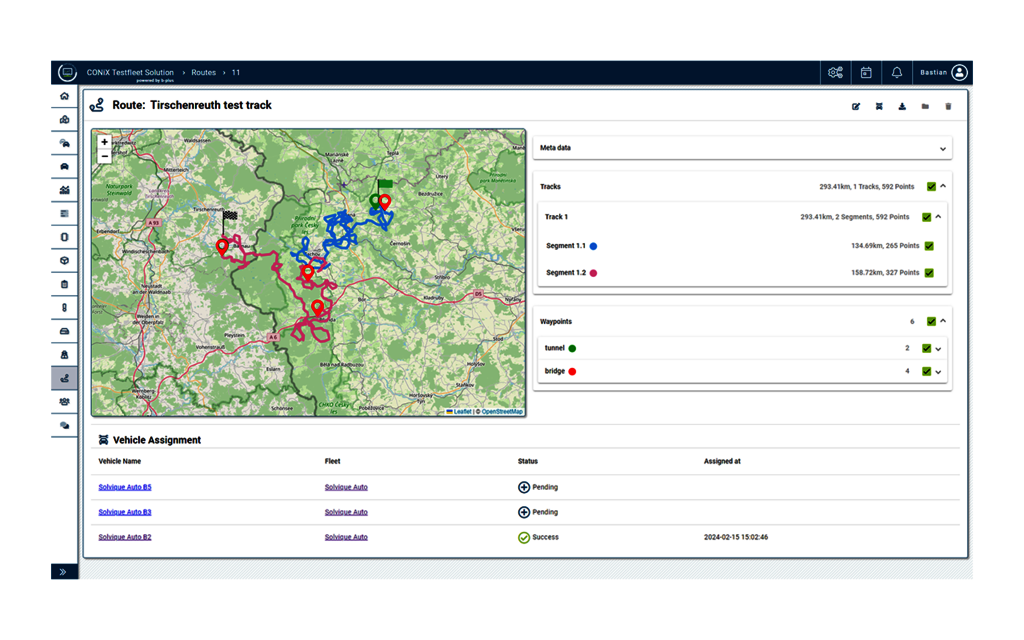The image size is (1024, 640).
Task: Click the red bridge color dot
Action: coord(572,372)
